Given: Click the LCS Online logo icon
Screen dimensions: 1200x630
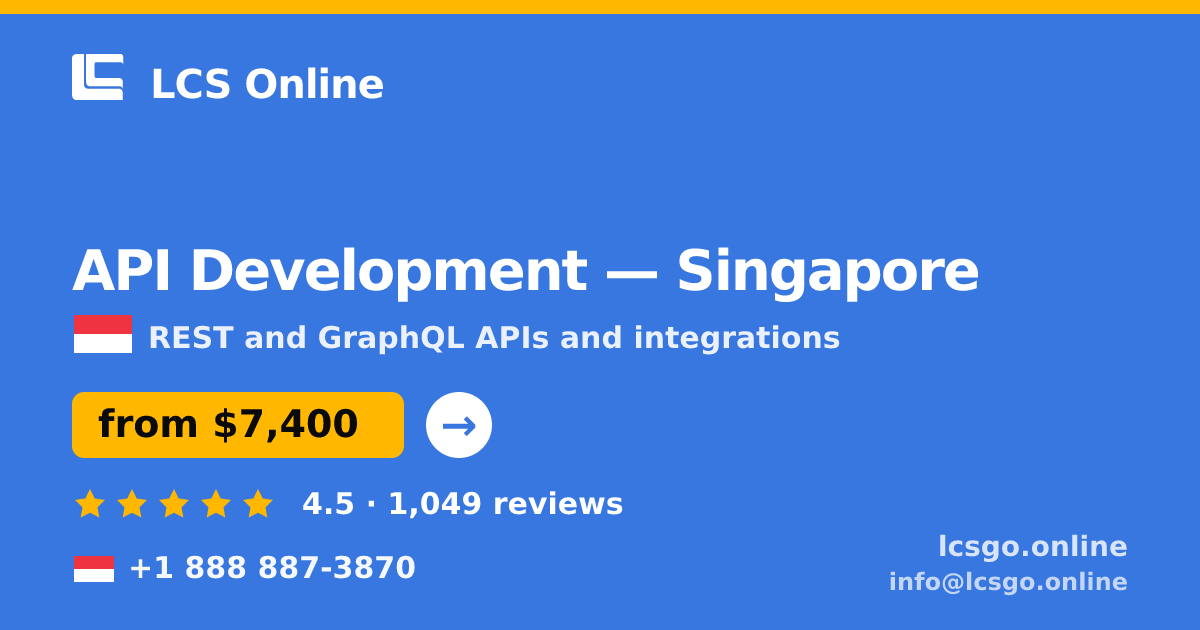Looking at the screenshot, I should 98,77.
